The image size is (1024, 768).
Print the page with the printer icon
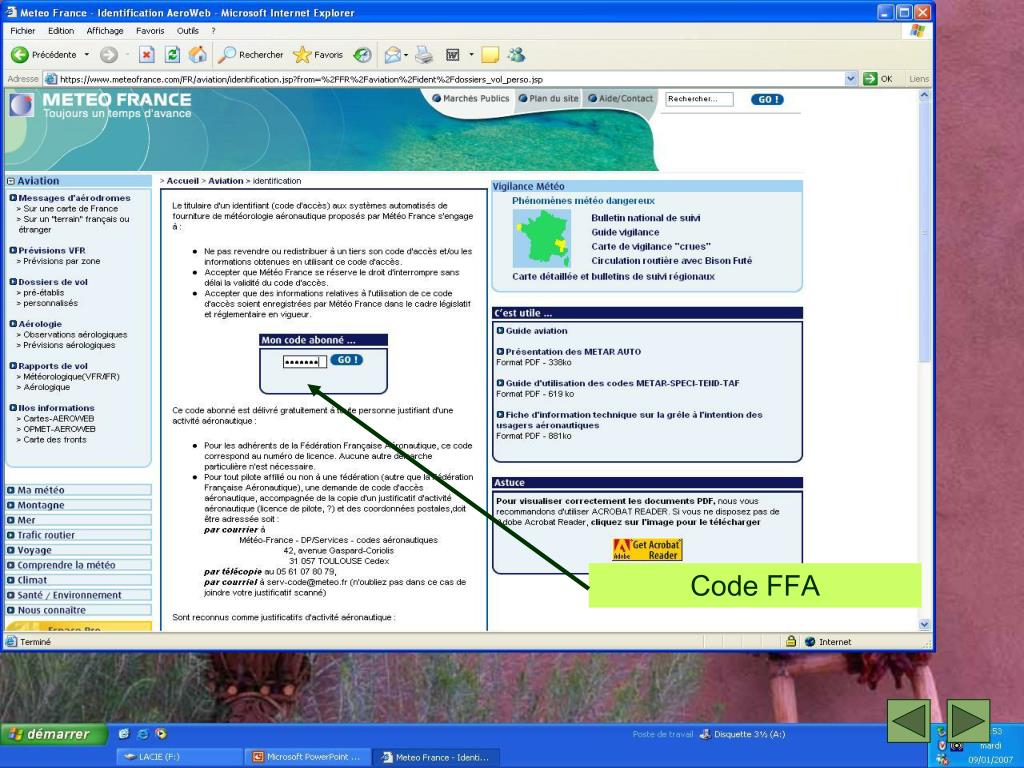[424, 55]
